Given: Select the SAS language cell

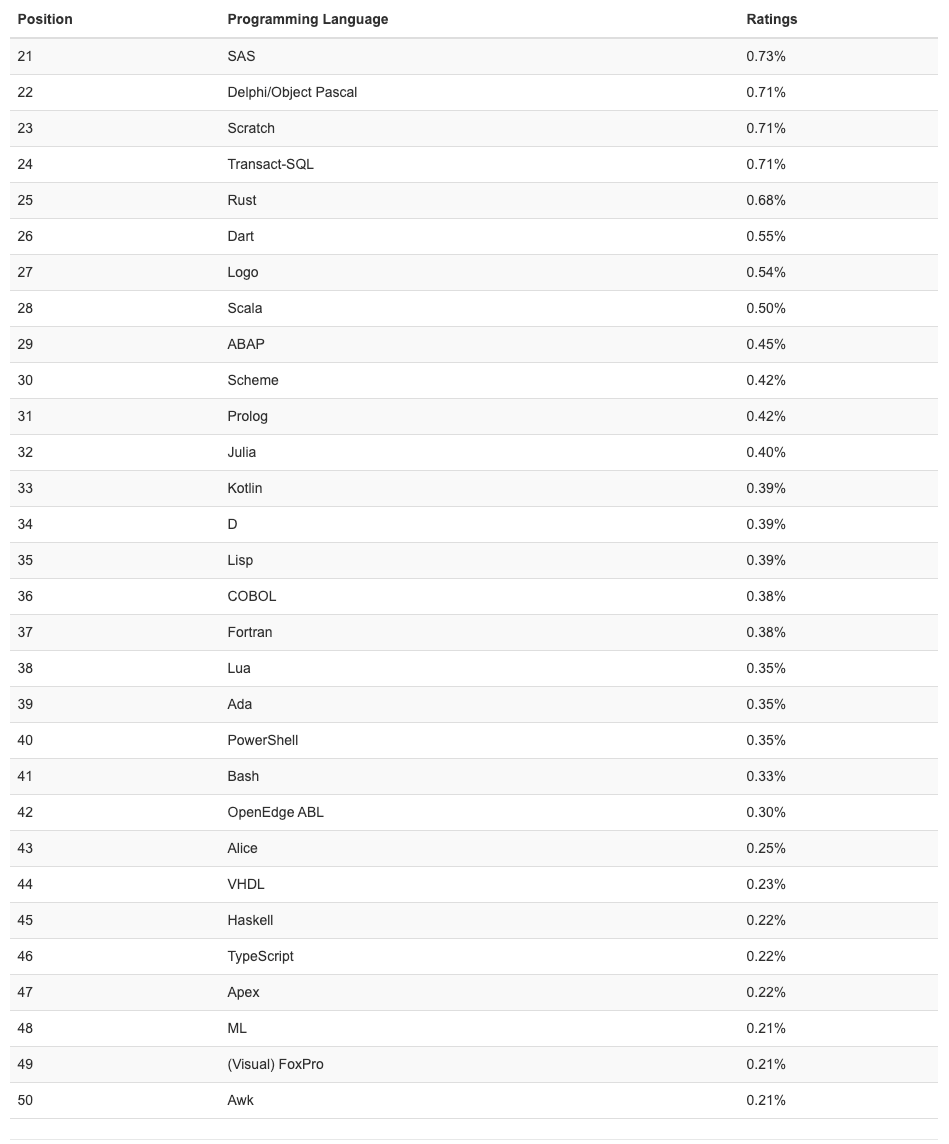Looking at the screenshot, I should [x=241, y=56].
